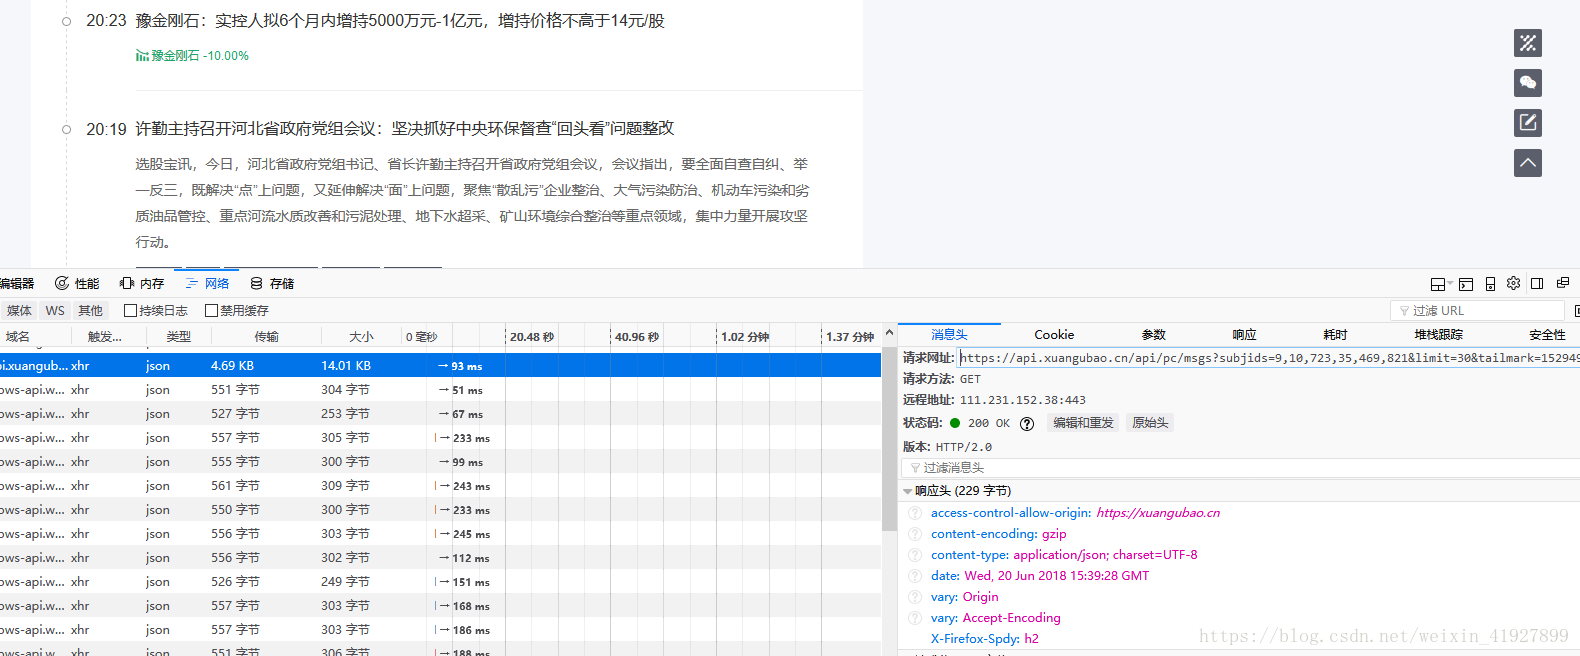Click help icon beside content-type header
This screenshot has width=1580, height=656.
click(x=915, y=555)
